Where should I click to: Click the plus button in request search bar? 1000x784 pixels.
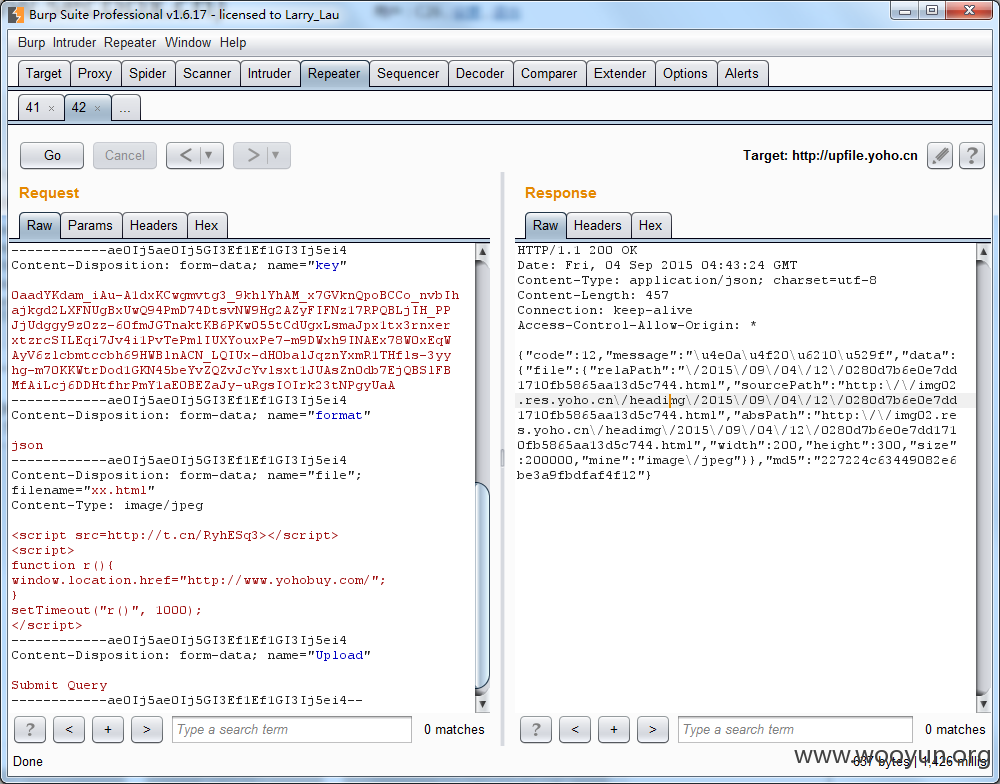(108, 729)
